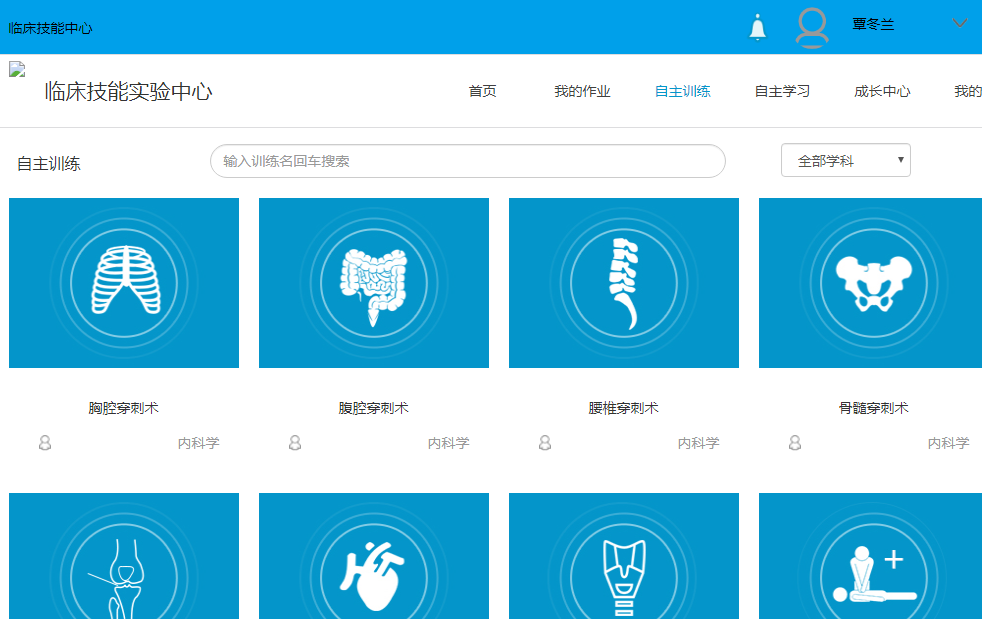Click the training name search field
The height and width of the screenshot is (619, 982).
[x=467, y=161]
